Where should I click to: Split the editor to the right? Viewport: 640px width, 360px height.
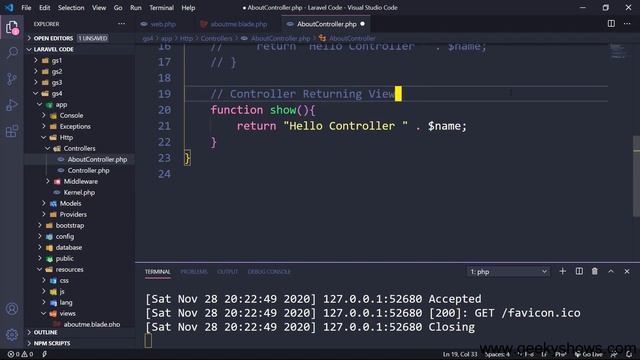click(x=611, y=24)
